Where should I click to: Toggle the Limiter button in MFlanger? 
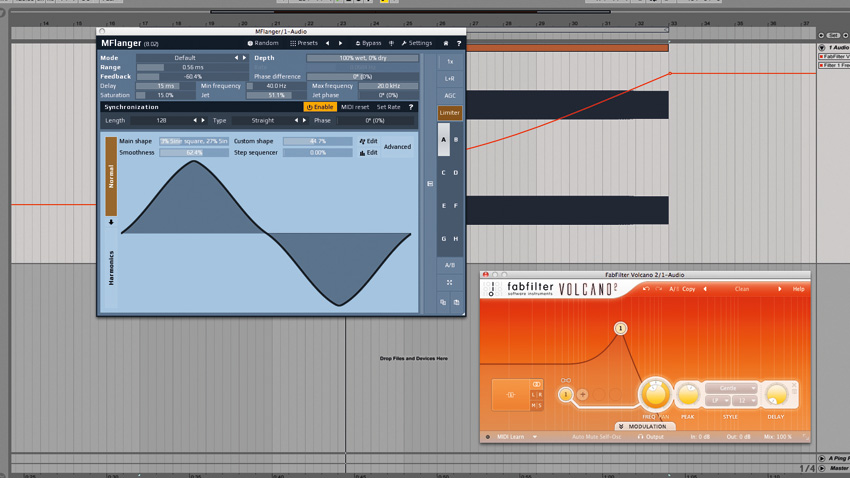449,113
